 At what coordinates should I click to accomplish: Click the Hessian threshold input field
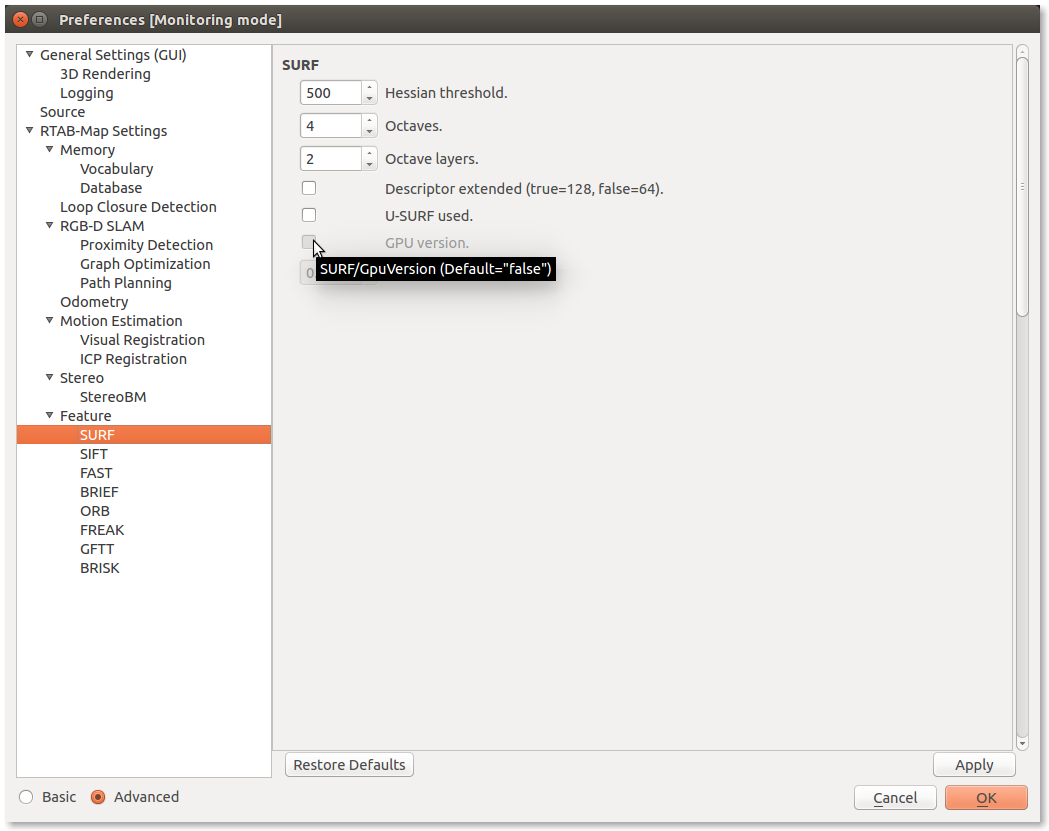[330, 93]
